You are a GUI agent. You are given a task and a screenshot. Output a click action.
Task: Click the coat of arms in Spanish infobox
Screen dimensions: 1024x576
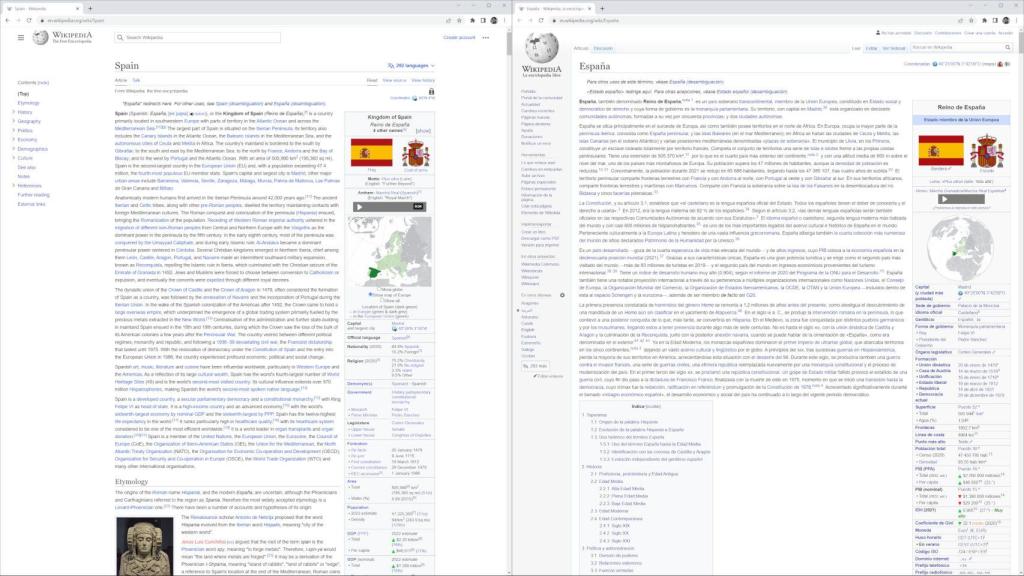coord(987,151)
